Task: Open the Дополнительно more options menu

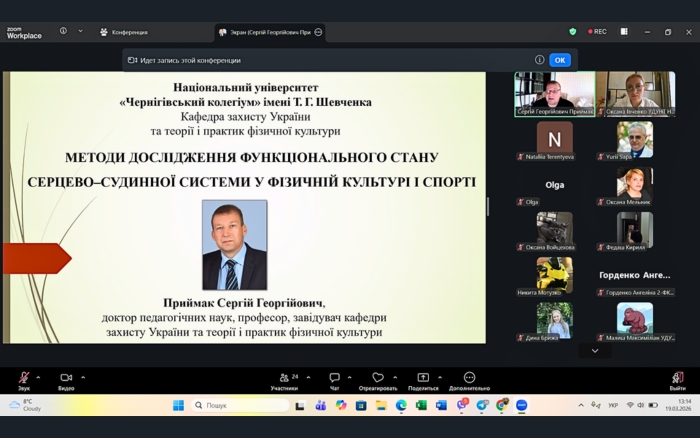Action: click(x=469, y=378)
